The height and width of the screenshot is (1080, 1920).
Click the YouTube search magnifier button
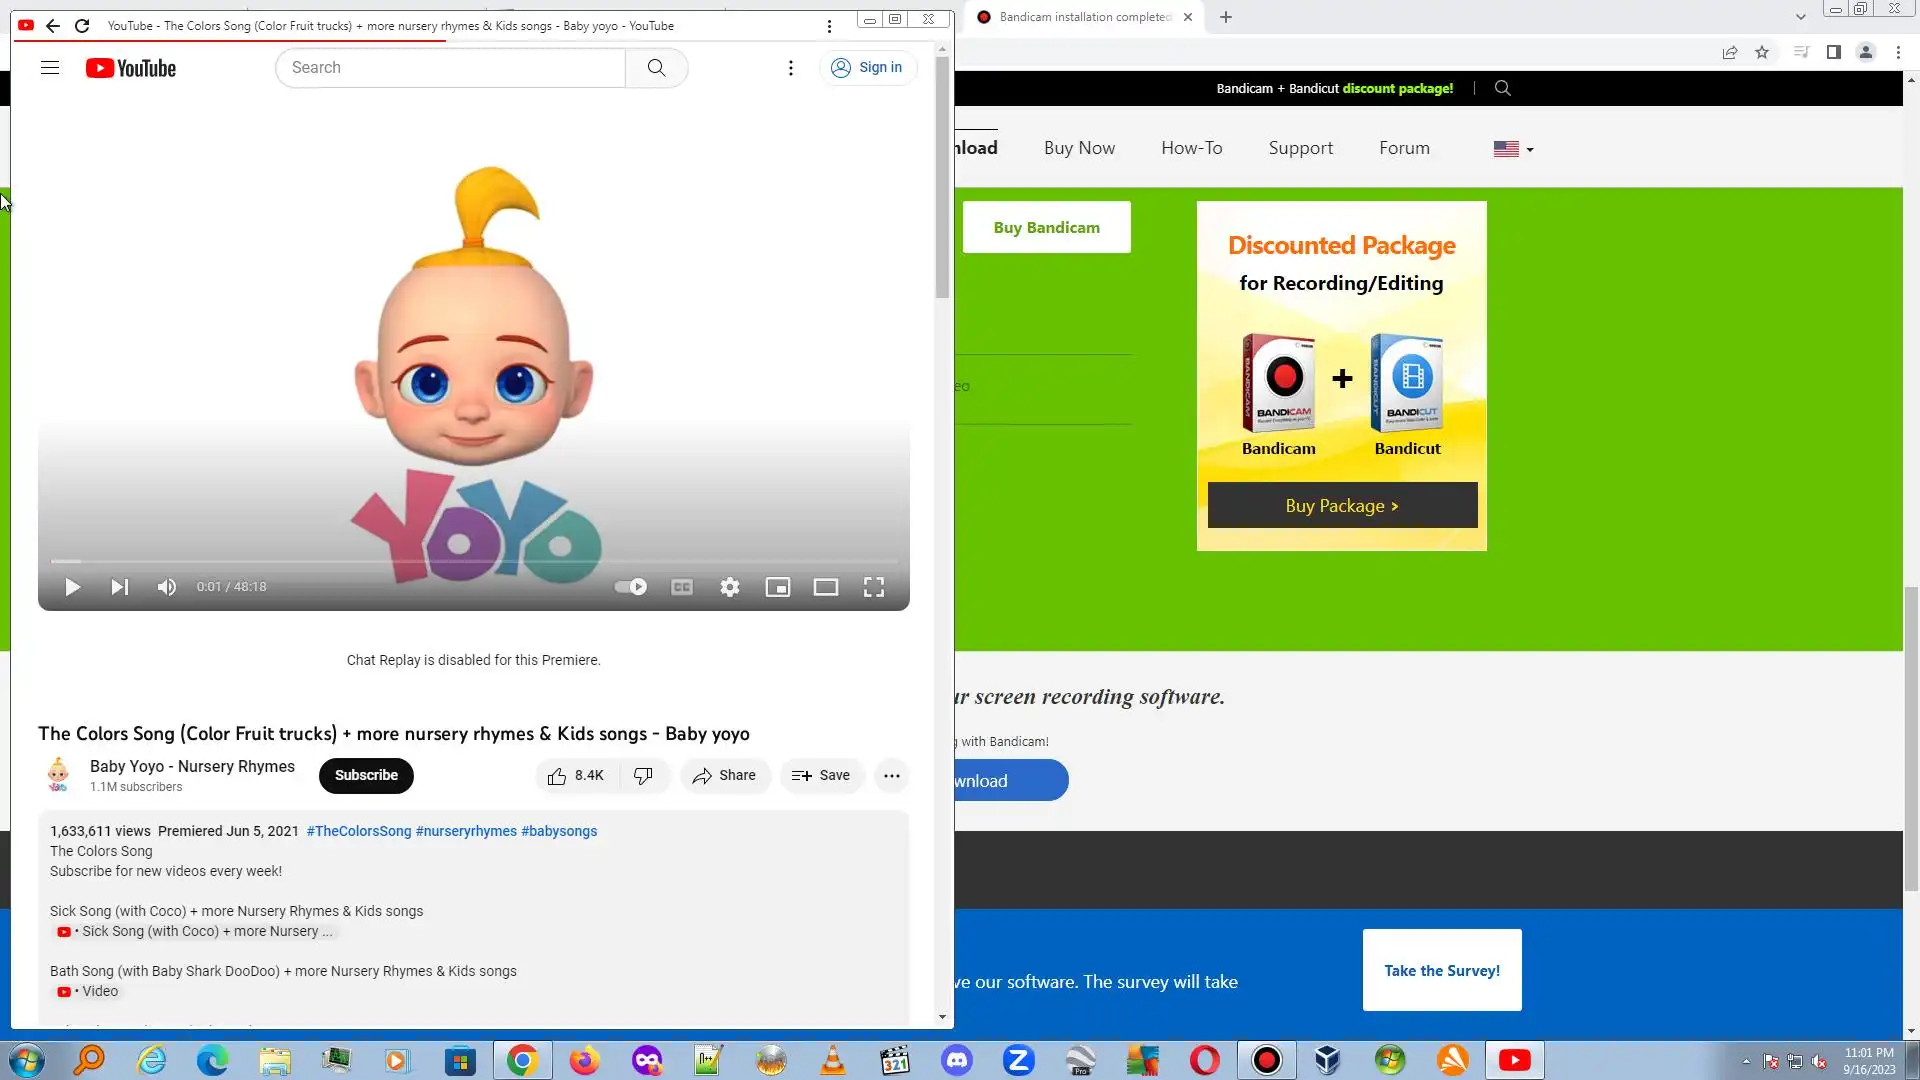point(656,68)
